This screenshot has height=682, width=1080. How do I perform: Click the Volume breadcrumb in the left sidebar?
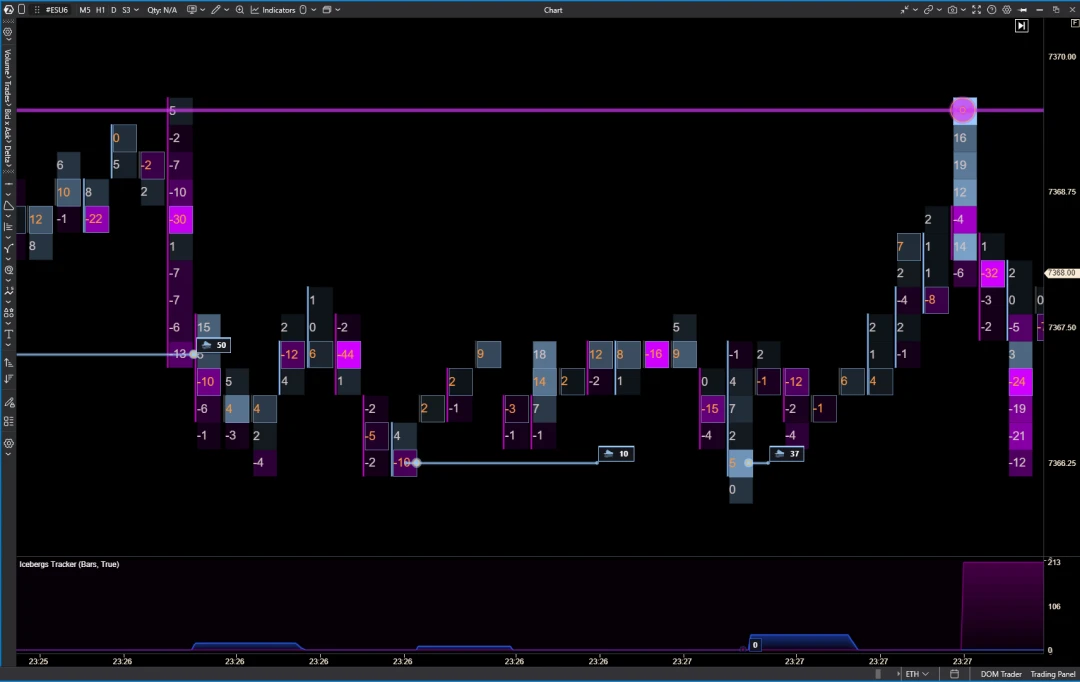point(8,62)
